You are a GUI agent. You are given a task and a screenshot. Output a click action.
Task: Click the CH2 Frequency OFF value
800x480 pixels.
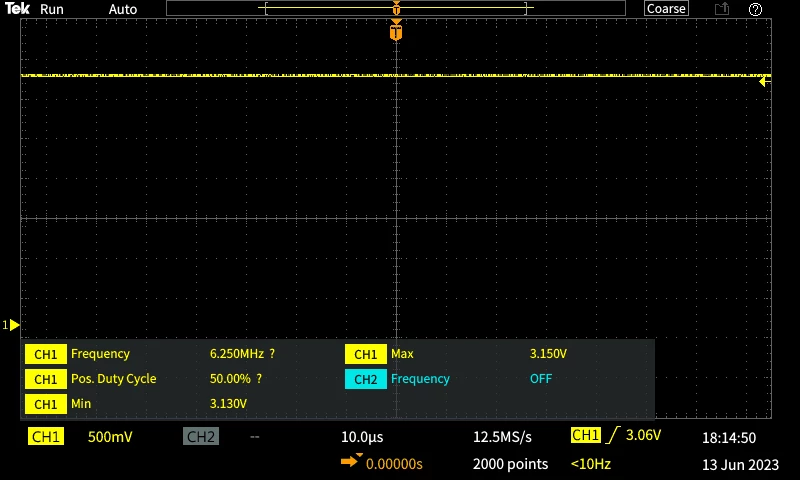point(541,378)
